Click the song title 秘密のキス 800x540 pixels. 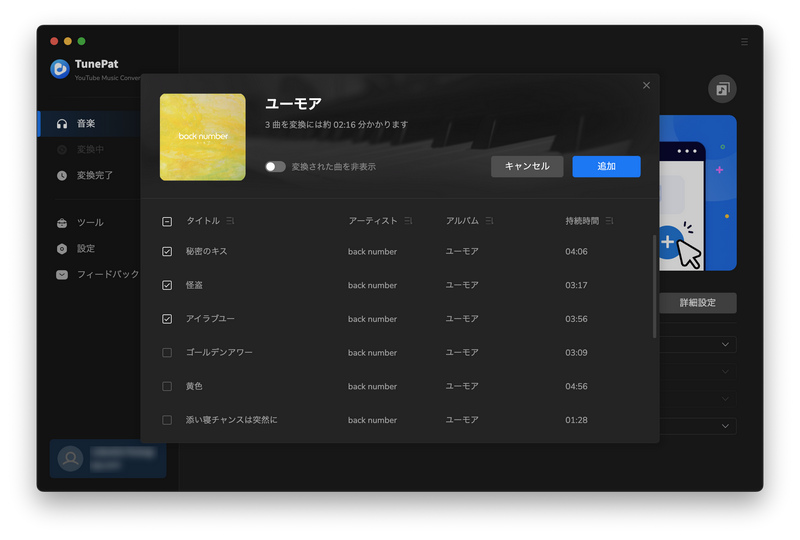[206, 251]
